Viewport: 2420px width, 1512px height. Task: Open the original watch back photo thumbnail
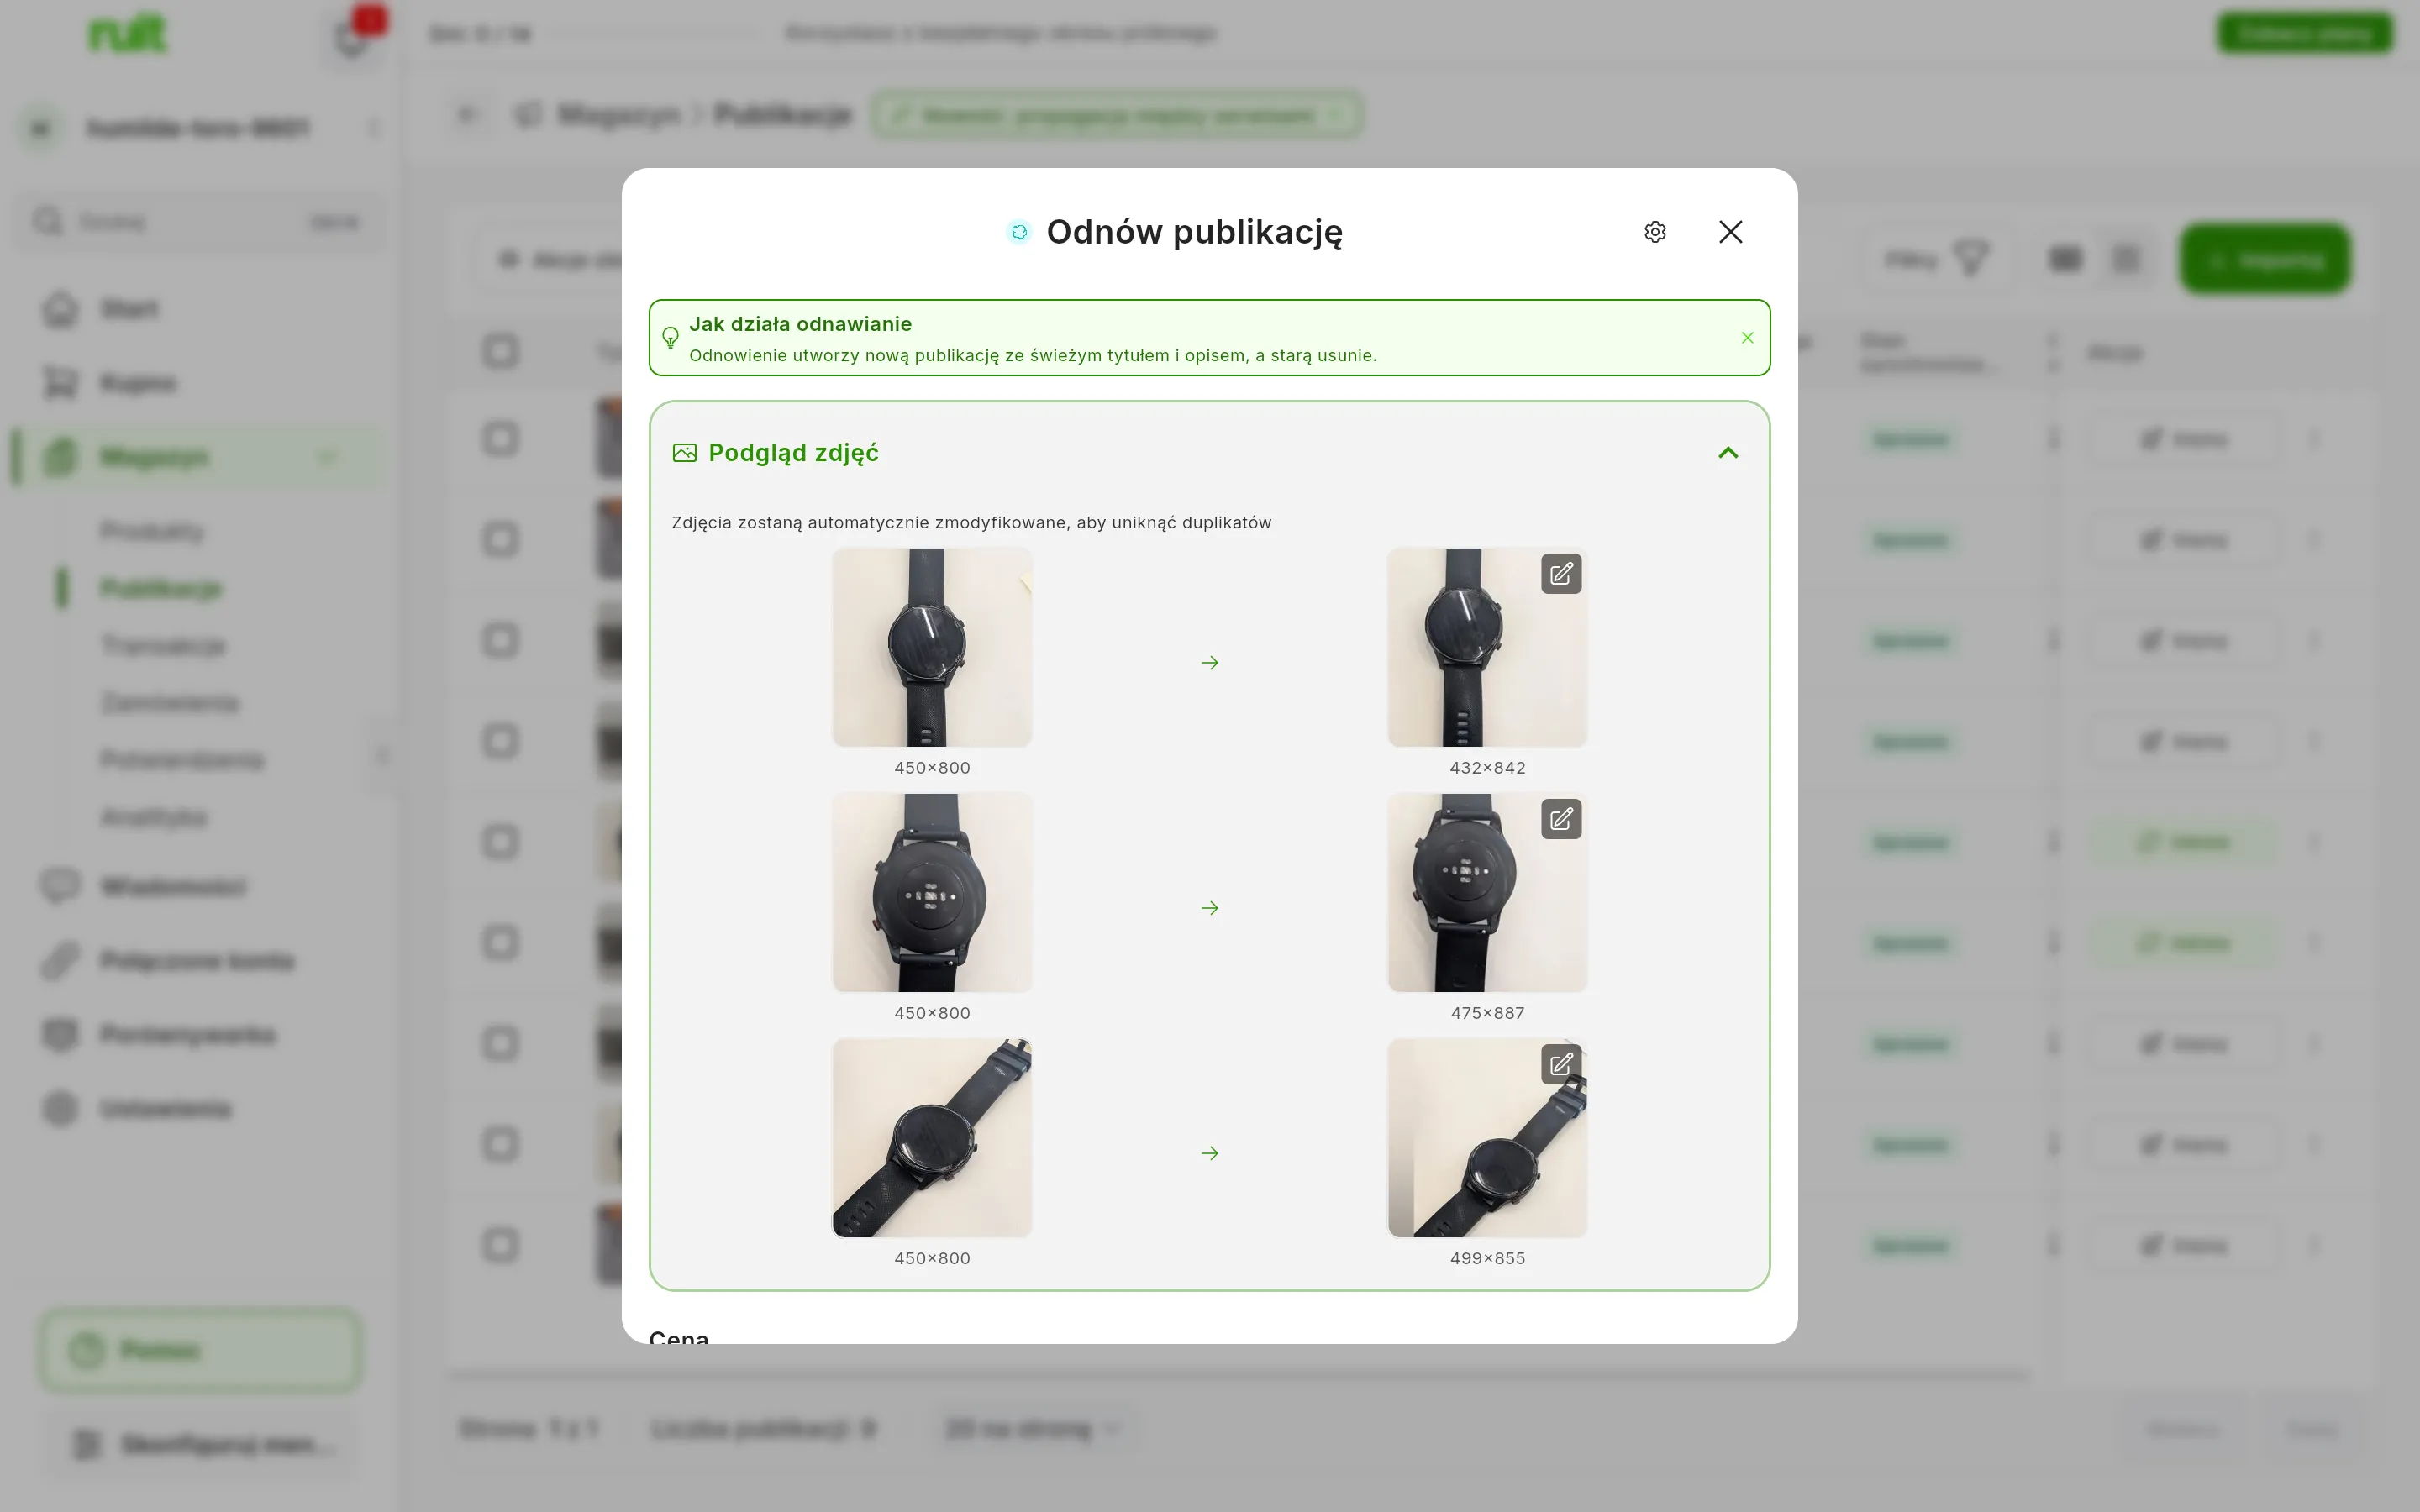(932, 892)
